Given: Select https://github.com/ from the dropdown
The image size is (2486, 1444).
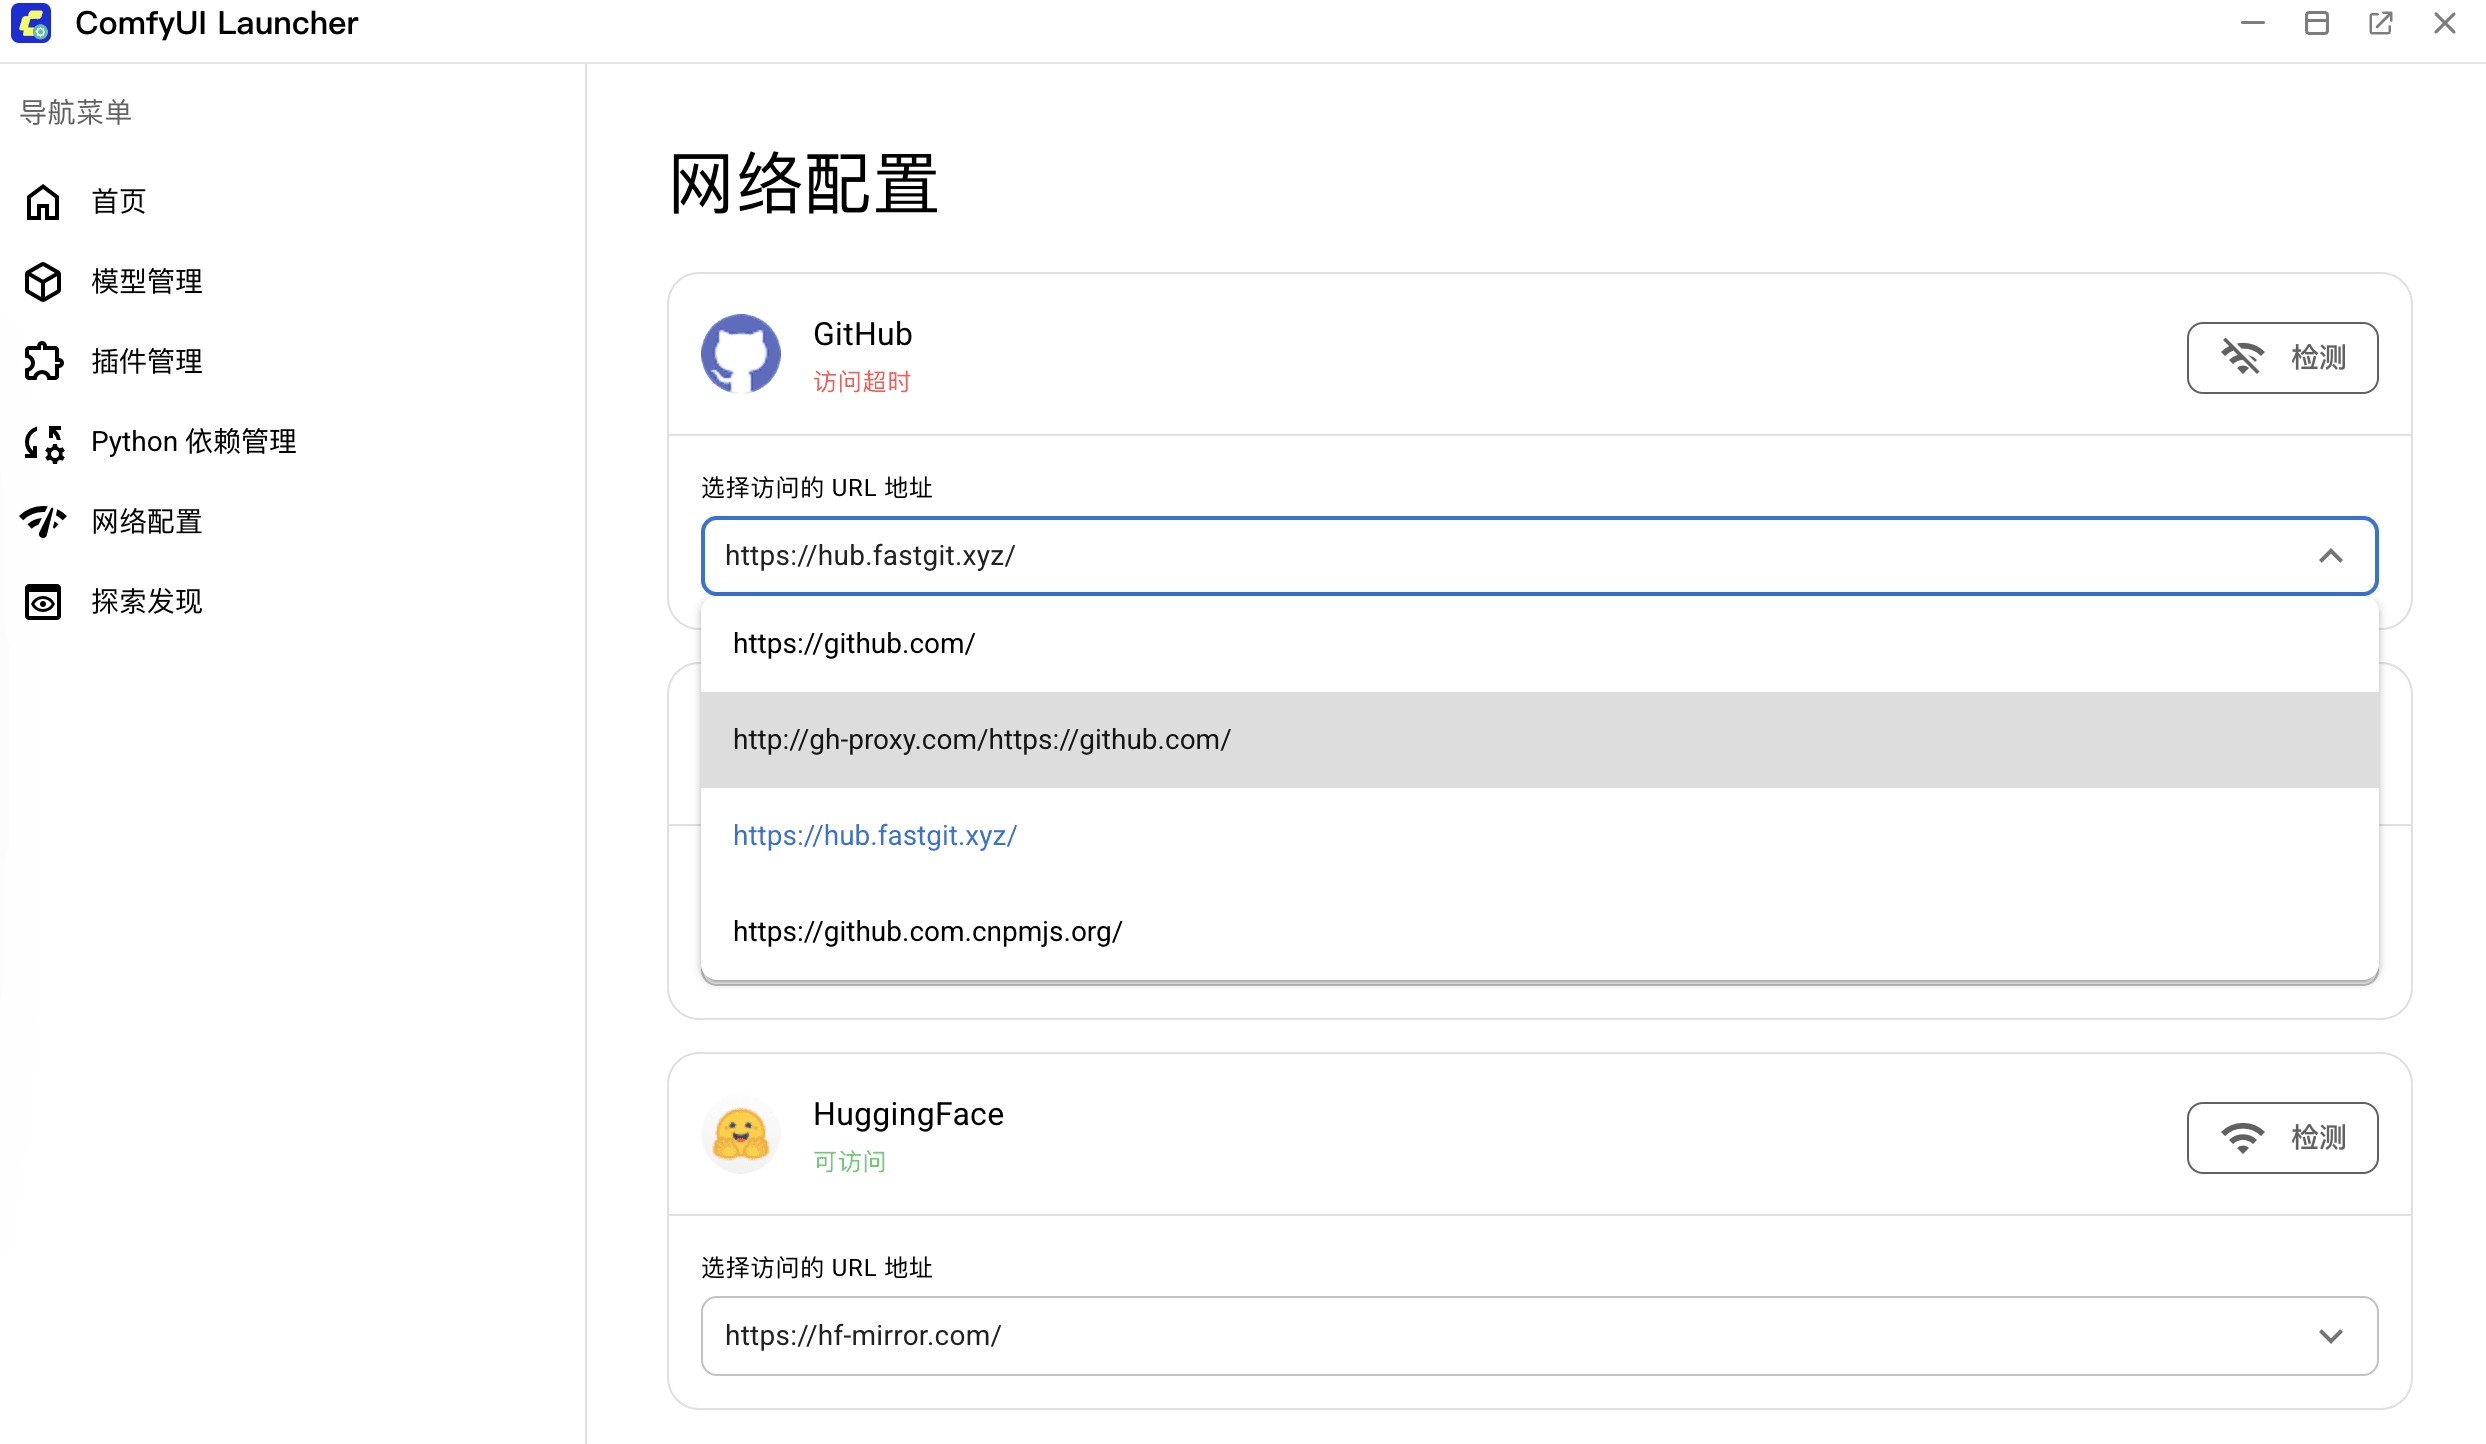Looking at the screenshot, I should click(x=854, y=643).
